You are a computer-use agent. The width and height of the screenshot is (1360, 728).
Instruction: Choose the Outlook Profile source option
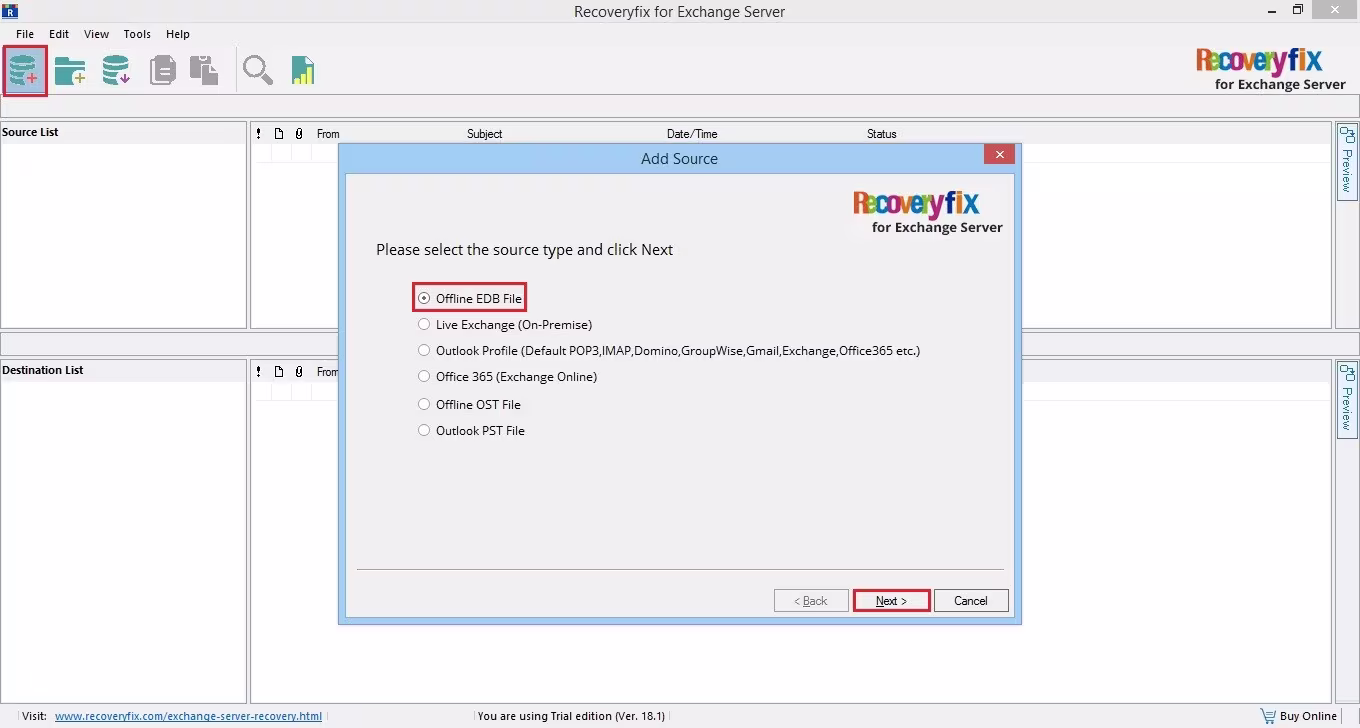click(x=669, y=350)
